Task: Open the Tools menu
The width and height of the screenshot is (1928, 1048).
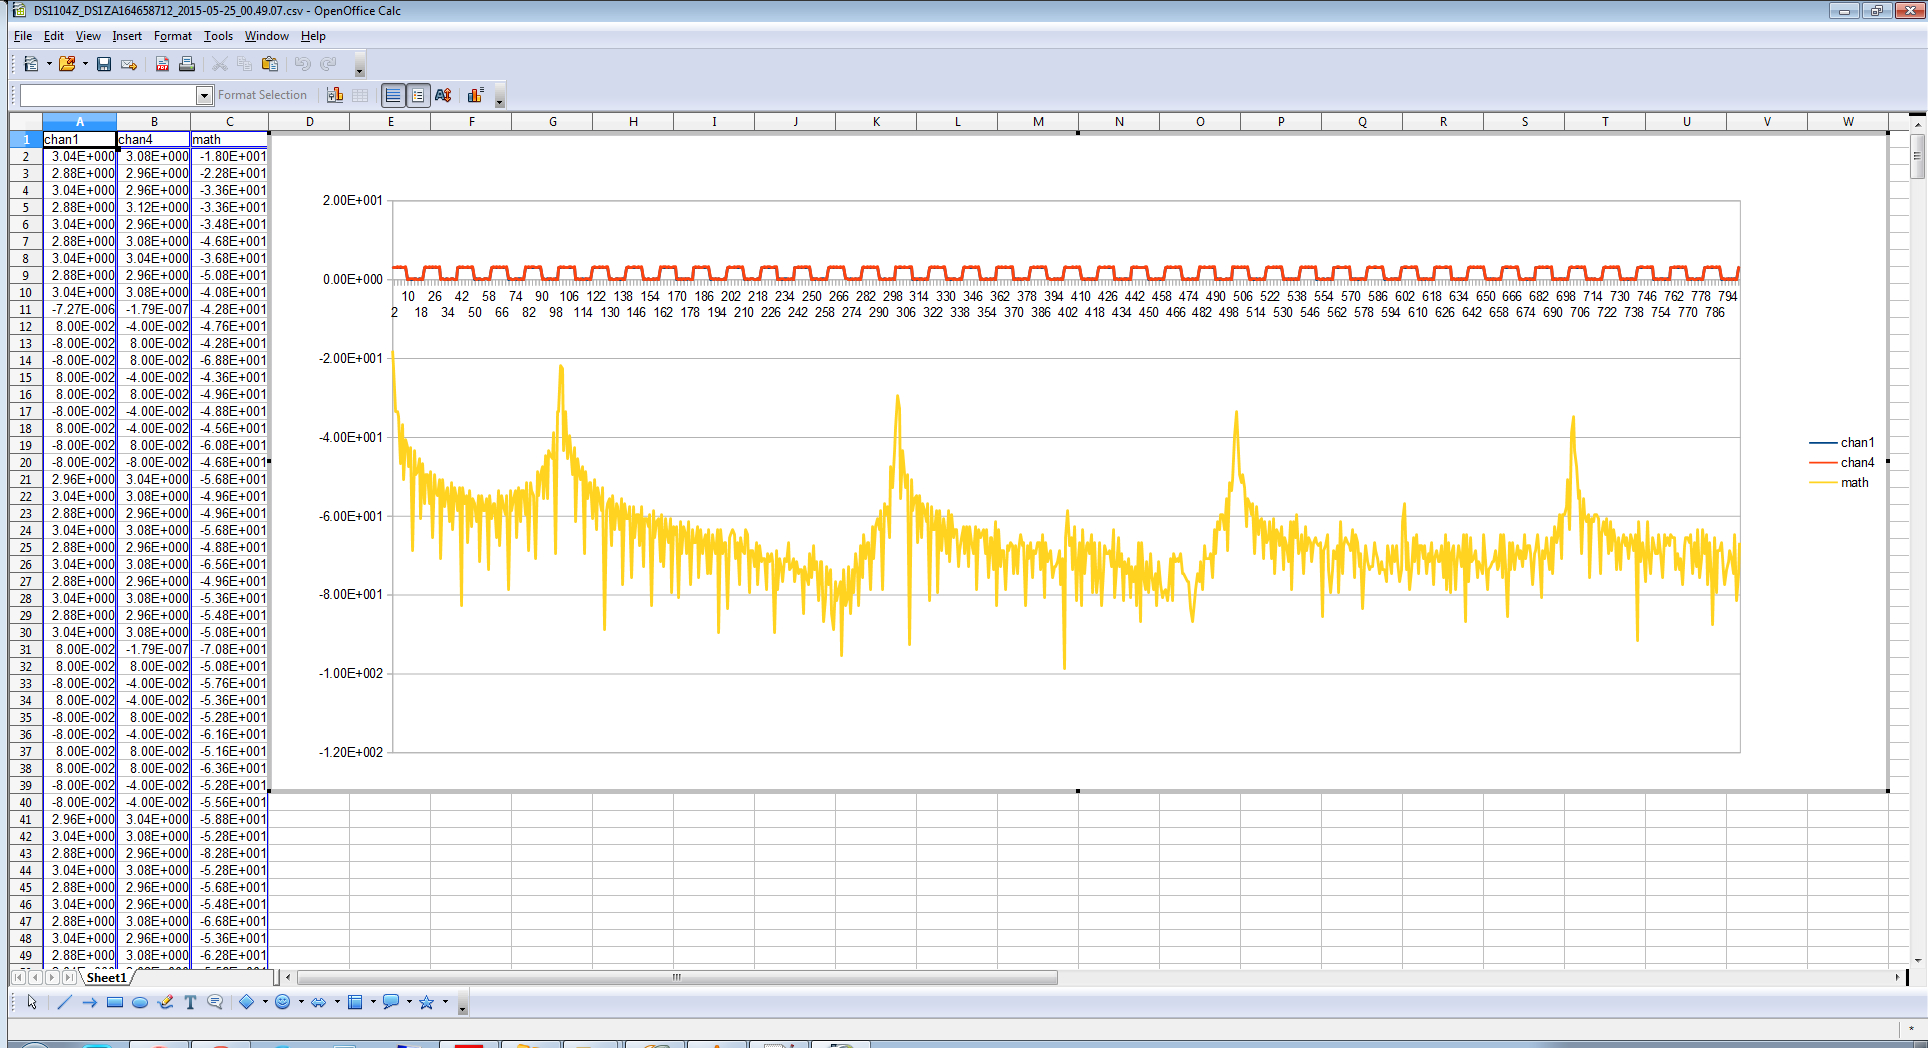Action: 218,36
